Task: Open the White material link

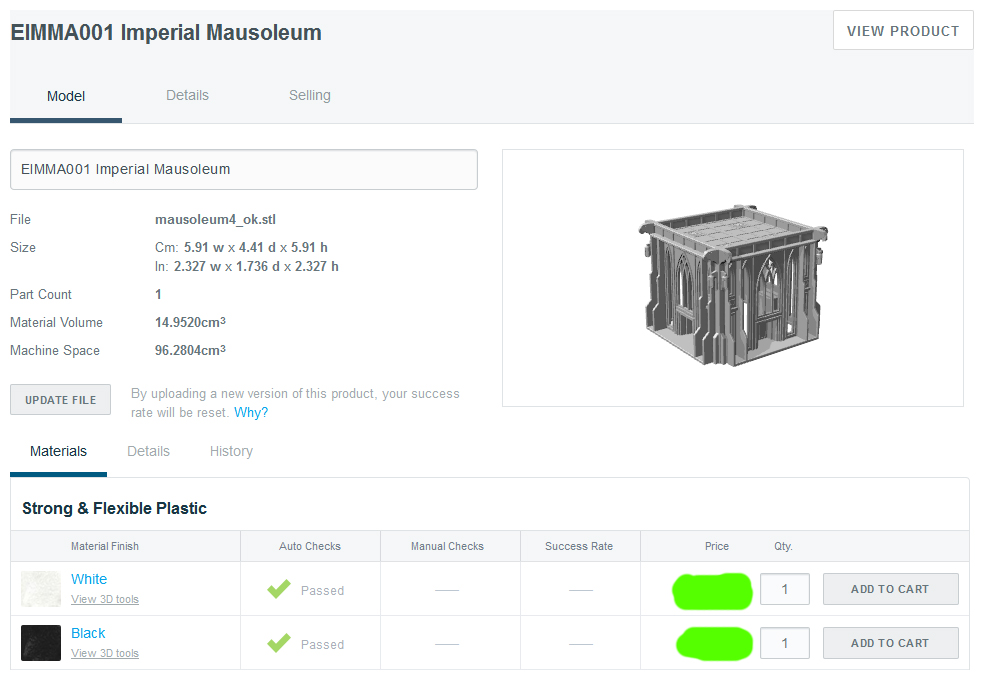Action: pos(89,579)
